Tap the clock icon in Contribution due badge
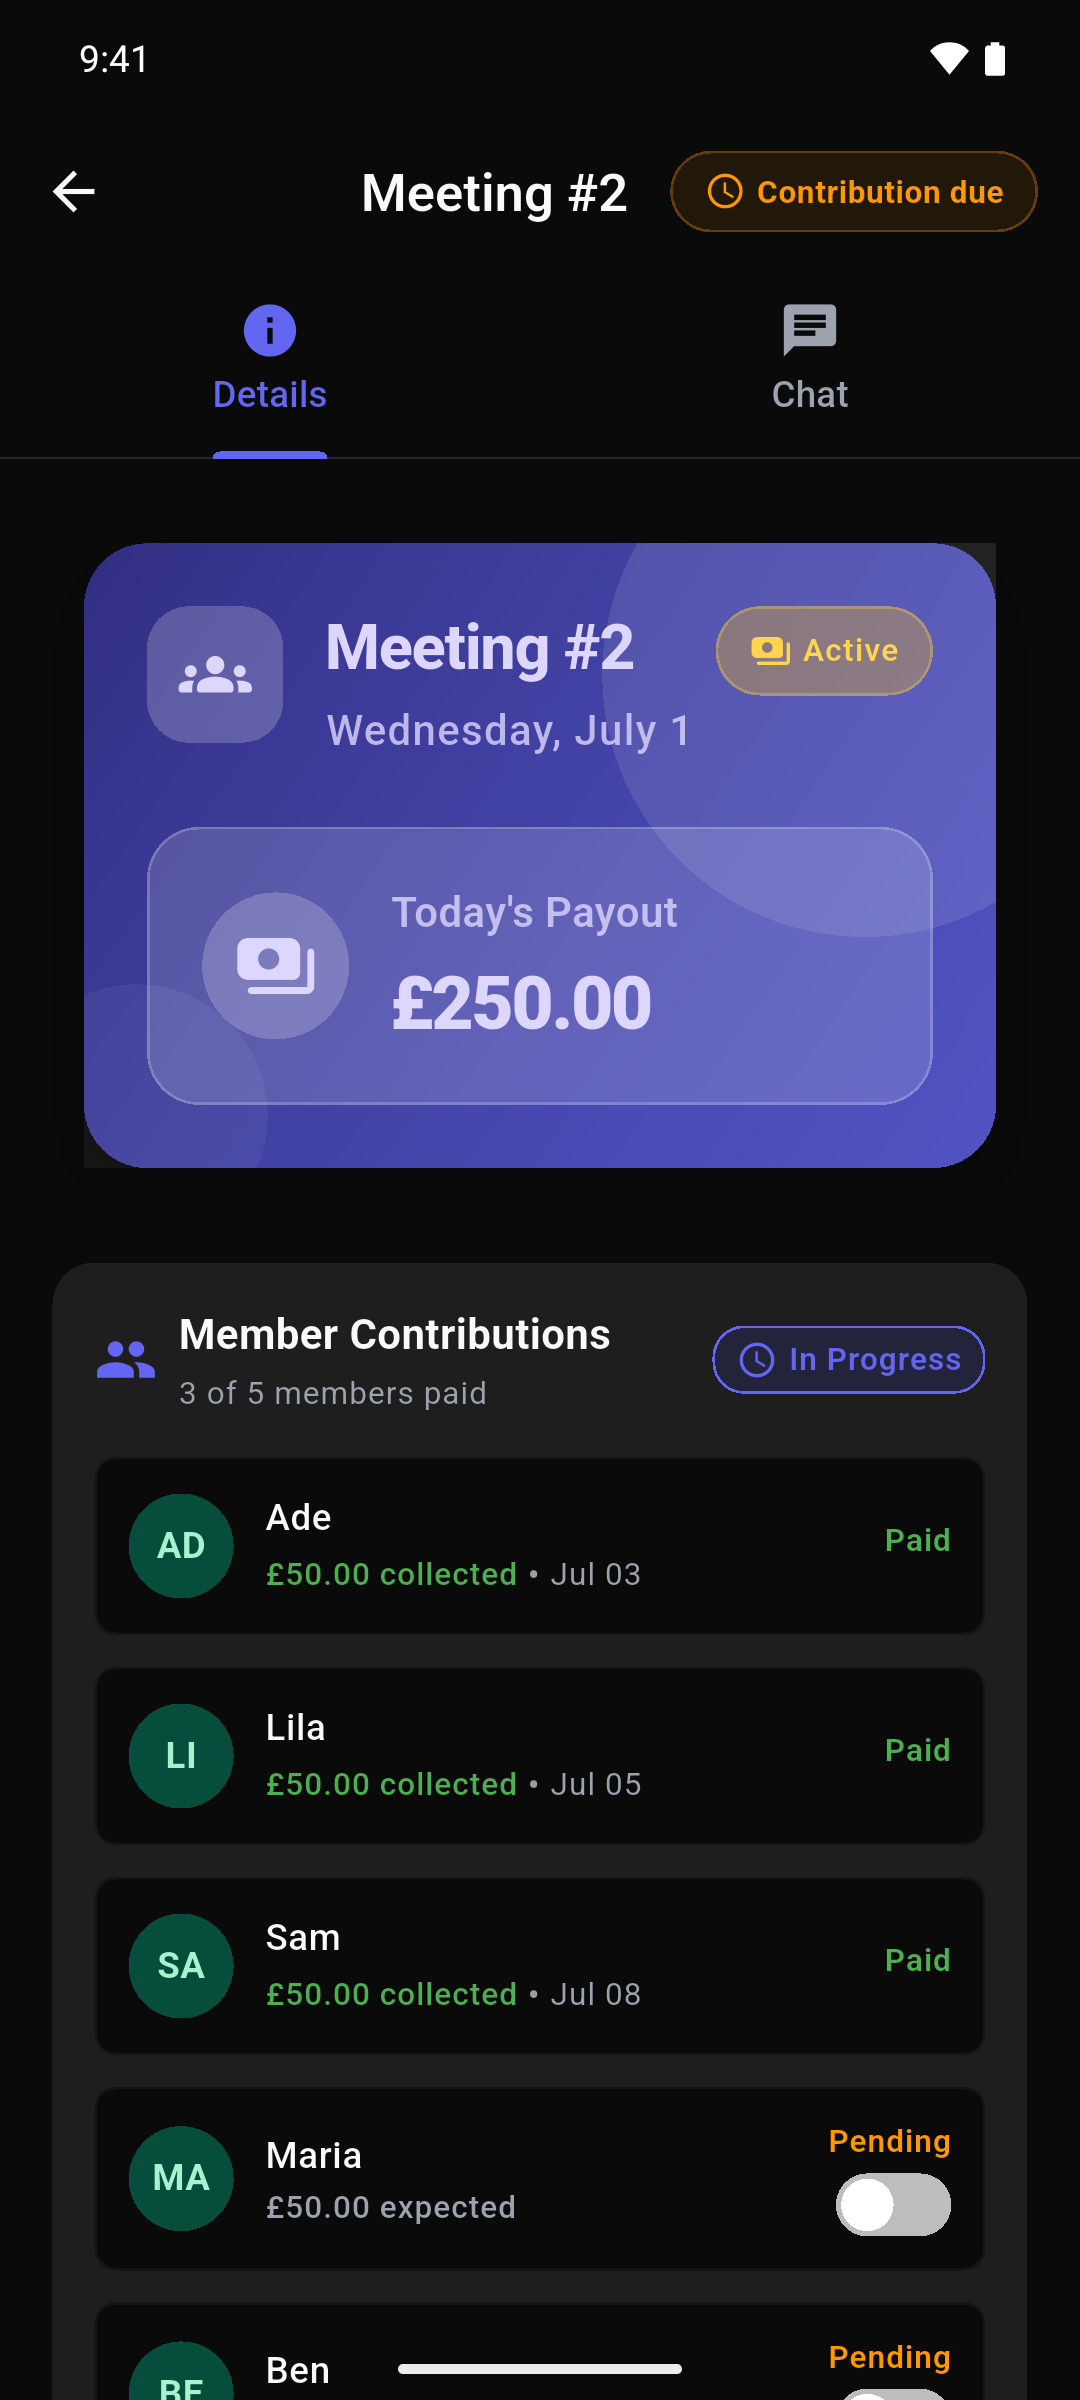Screen dimensions: 1080x2400 pos(725,191)
